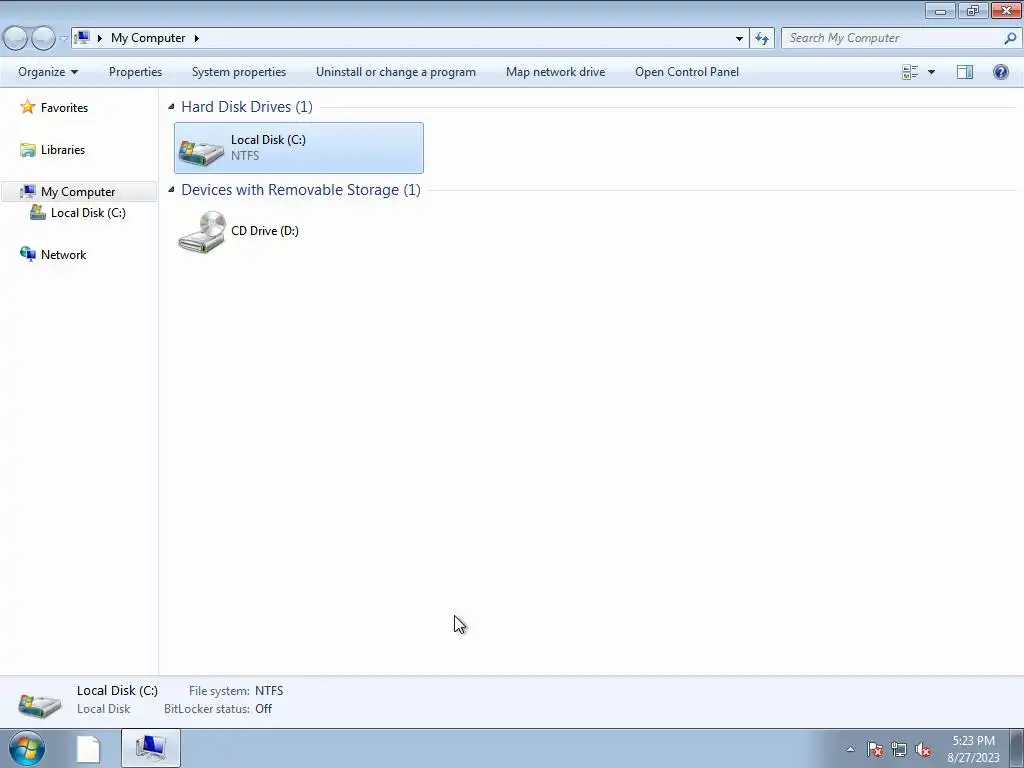Expand breadcrumb arrow before My Computer
1024x768 pixels.
[100, 38]
